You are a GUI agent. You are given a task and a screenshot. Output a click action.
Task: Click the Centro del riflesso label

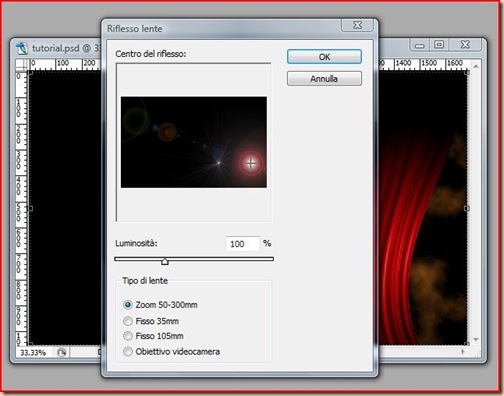click(x=151, y=54)
